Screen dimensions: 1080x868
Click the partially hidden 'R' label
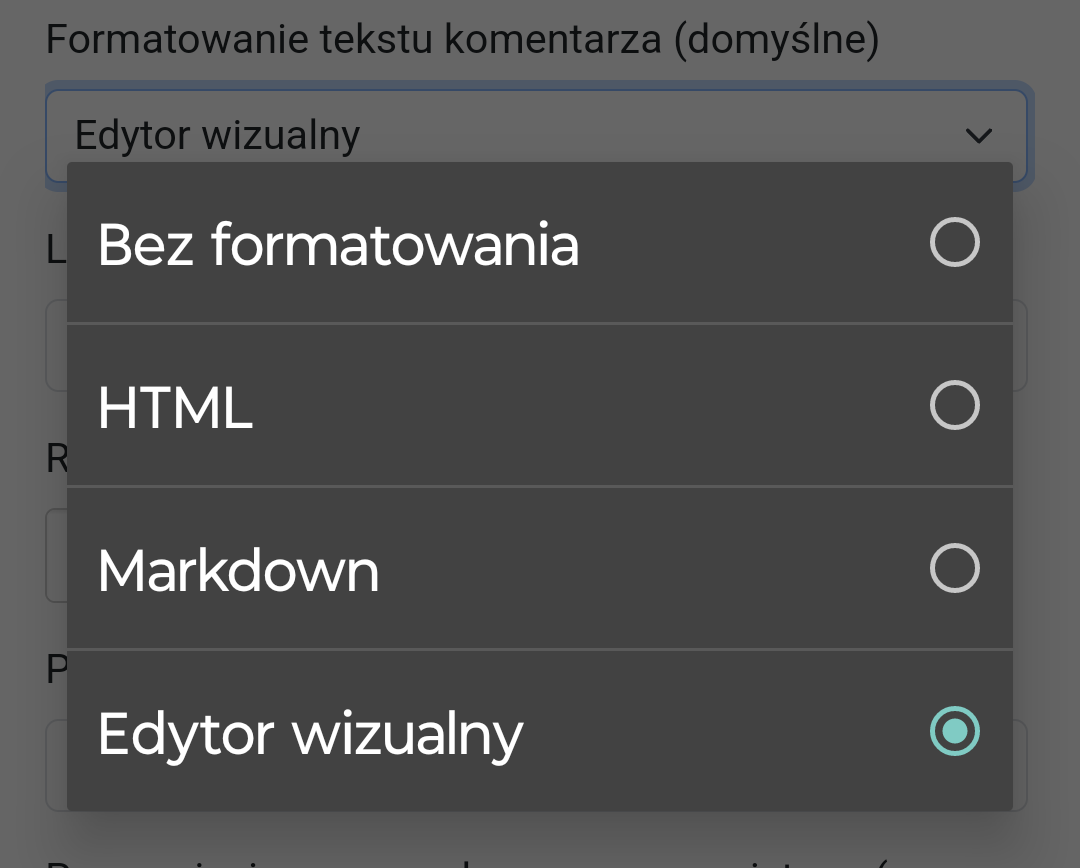56,459
